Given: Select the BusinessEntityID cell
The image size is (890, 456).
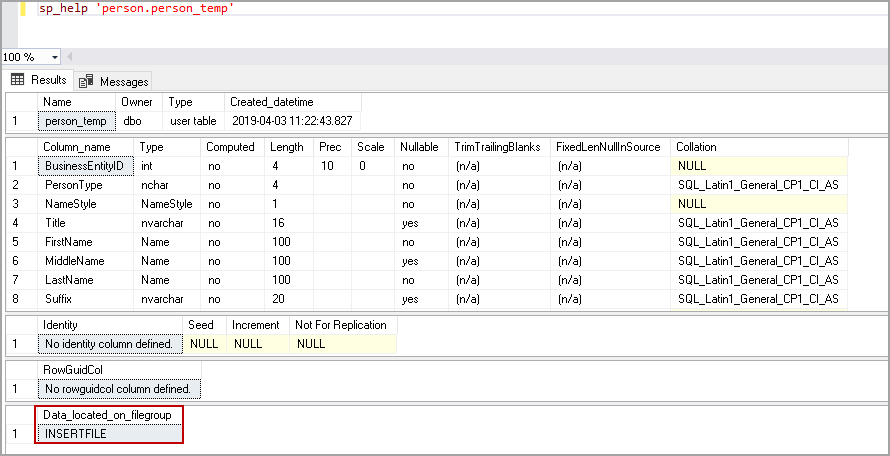Looking at the screenshot, I should pos(84,166).
